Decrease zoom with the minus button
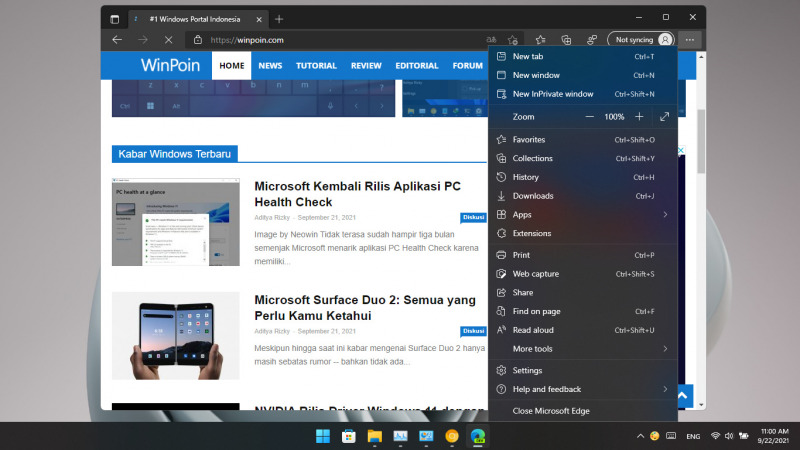 (x=589, y=117)
